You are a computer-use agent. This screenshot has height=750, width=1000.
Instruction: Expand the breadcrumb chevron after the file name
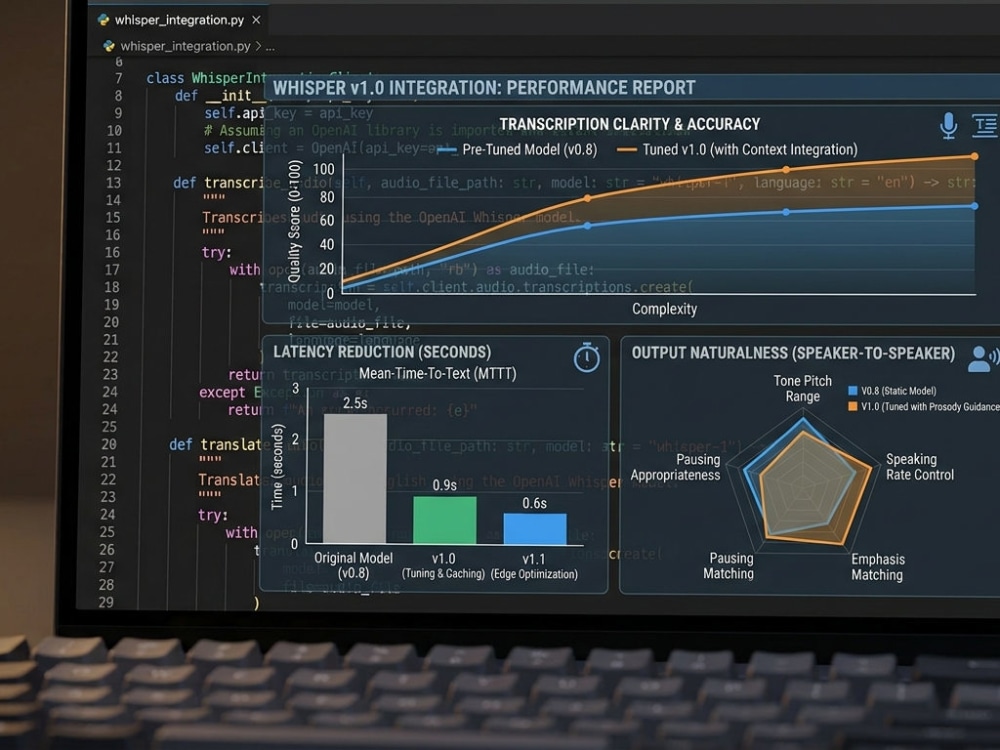click(258, 46)
